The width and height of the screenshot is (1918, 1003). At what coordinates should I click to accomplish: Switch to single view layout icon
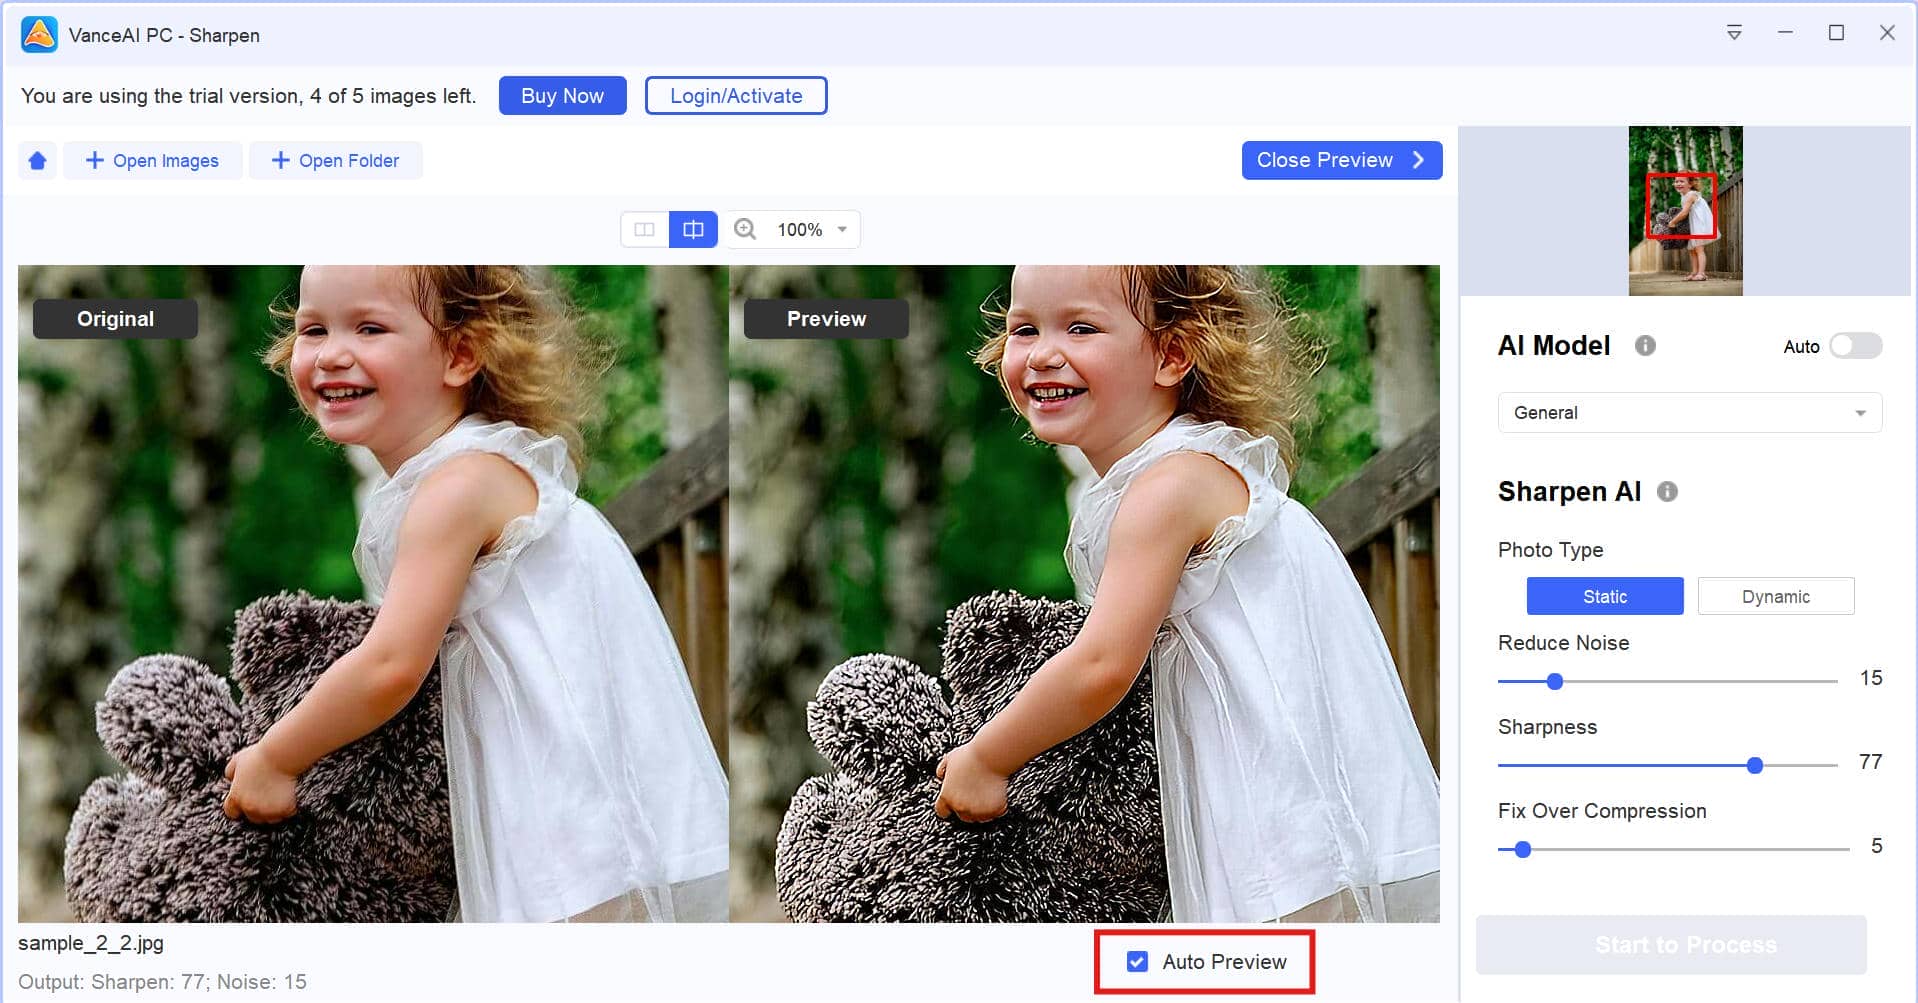645,229
